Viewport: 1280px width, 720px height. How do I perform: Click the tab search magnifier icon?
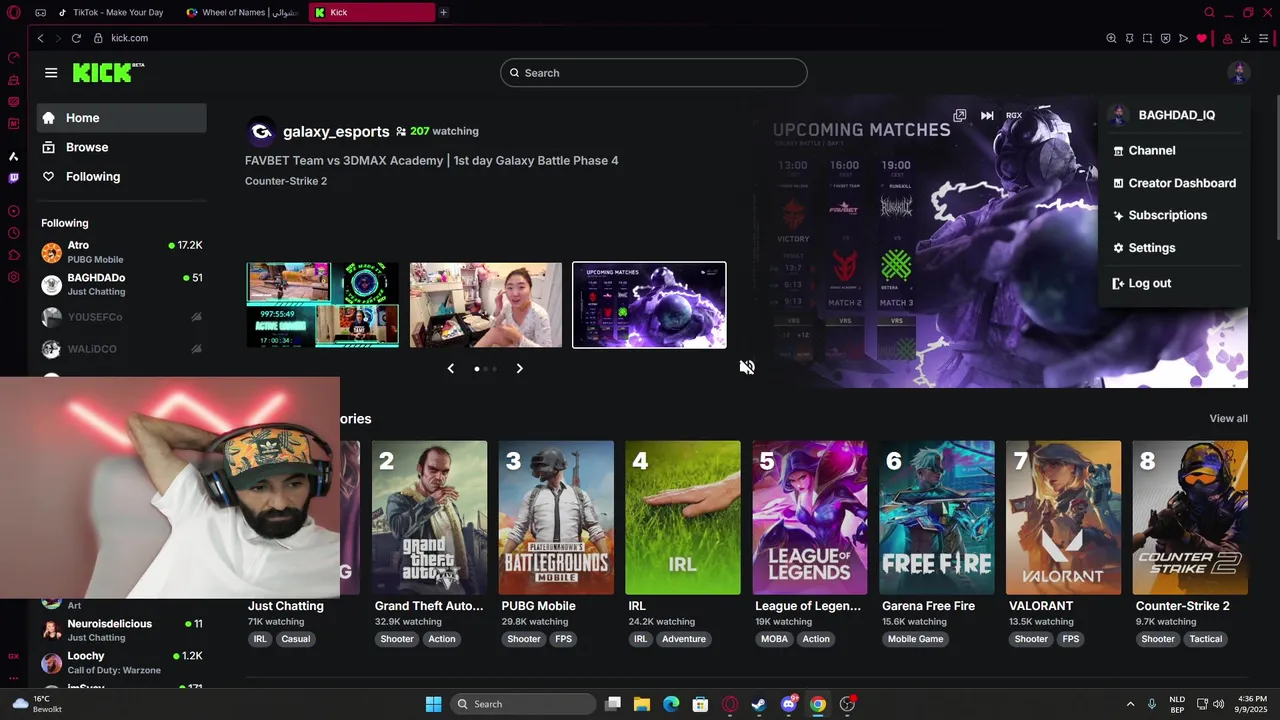(x=1209, y=13)
